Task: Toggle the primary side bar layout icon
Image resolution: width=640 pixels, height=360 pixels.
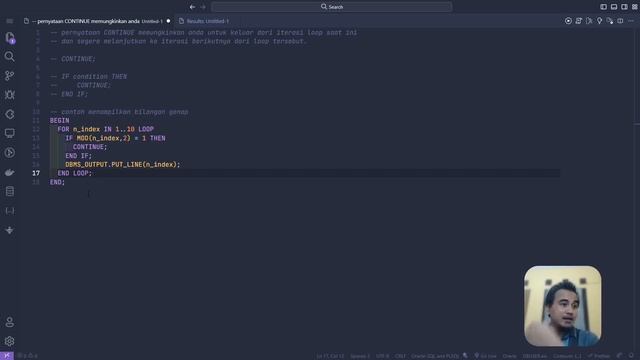Action: point(603,7)
